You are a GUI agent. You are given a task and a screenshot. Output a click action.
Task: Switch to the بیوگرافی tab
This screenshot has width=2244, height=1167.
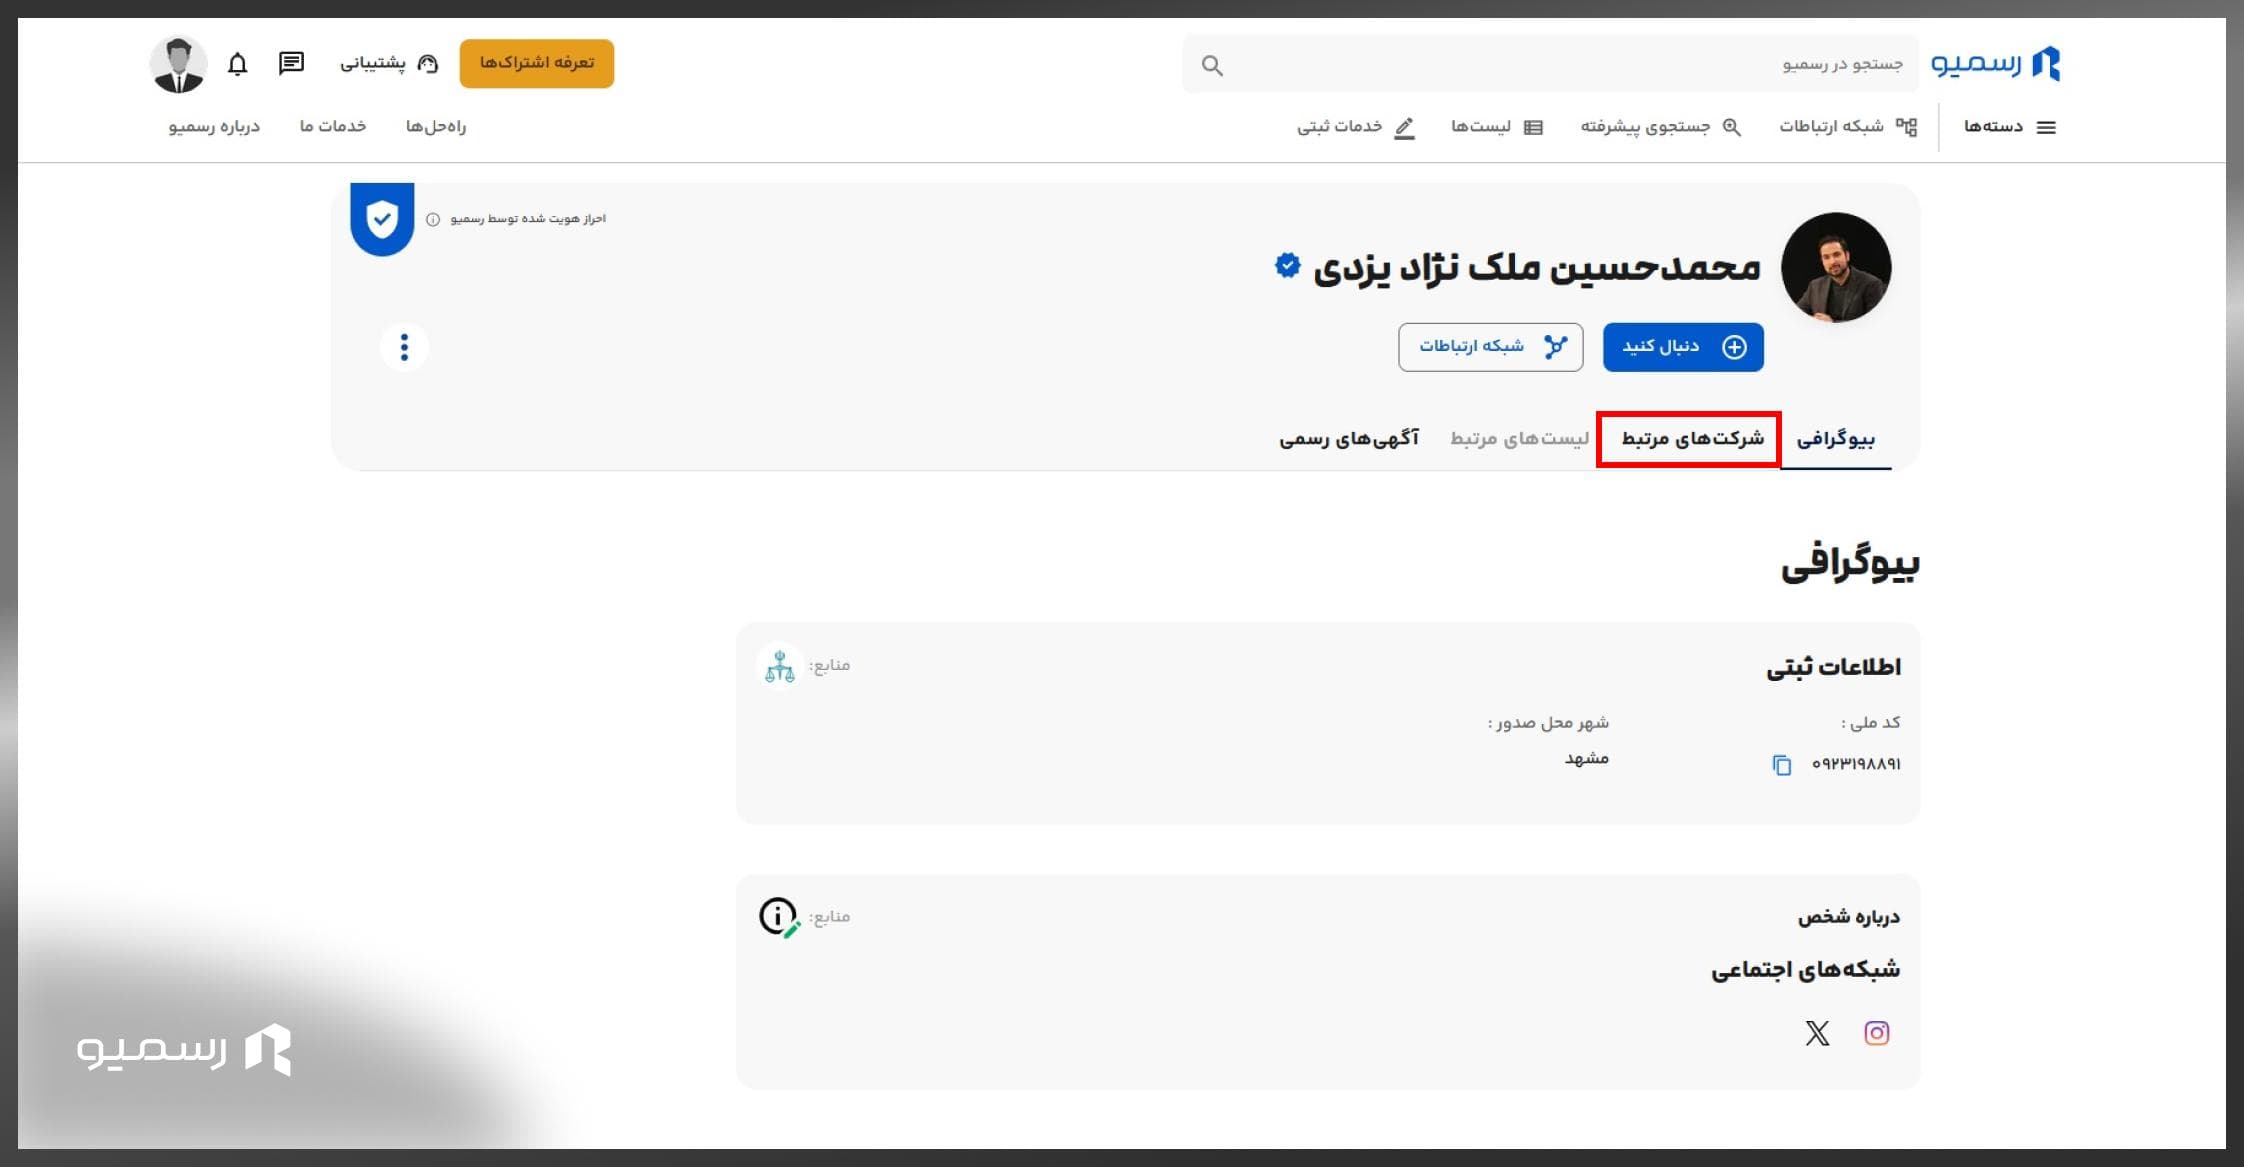tap(1836, 439)
